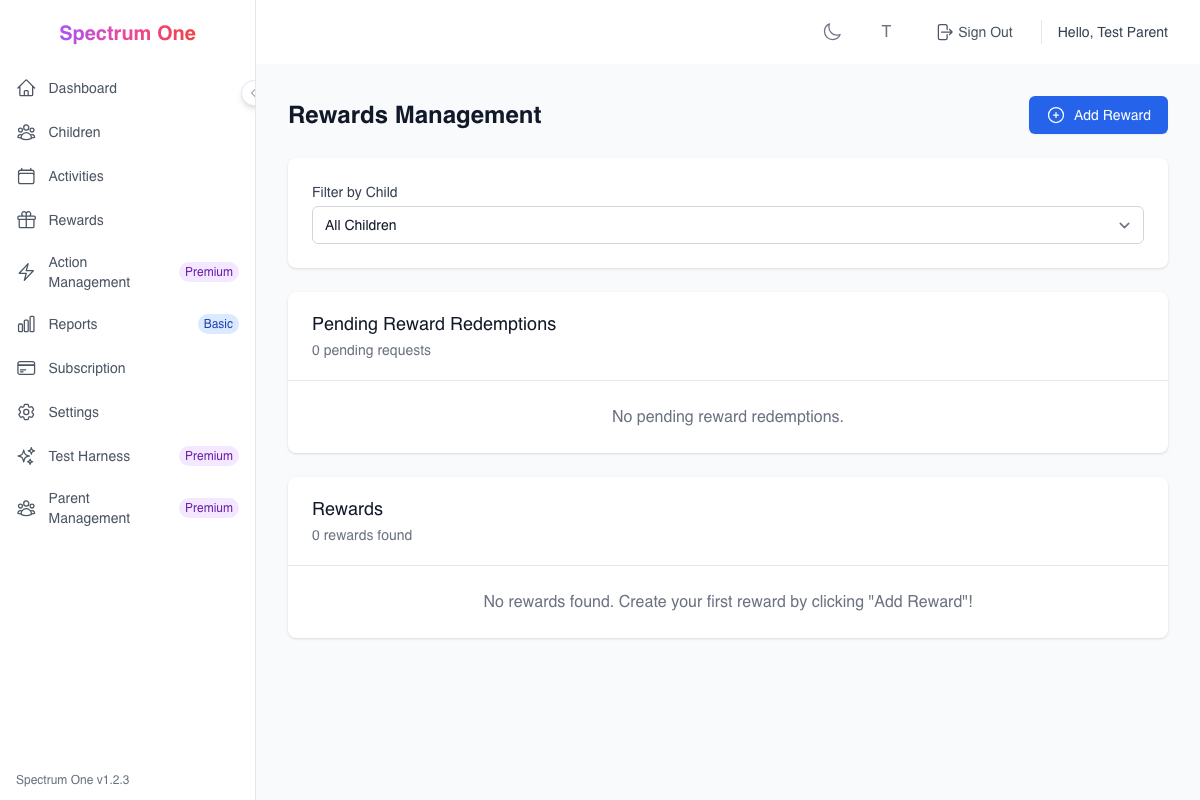
Task: Toggle dark mode with the moon icon
Action: 832,31
